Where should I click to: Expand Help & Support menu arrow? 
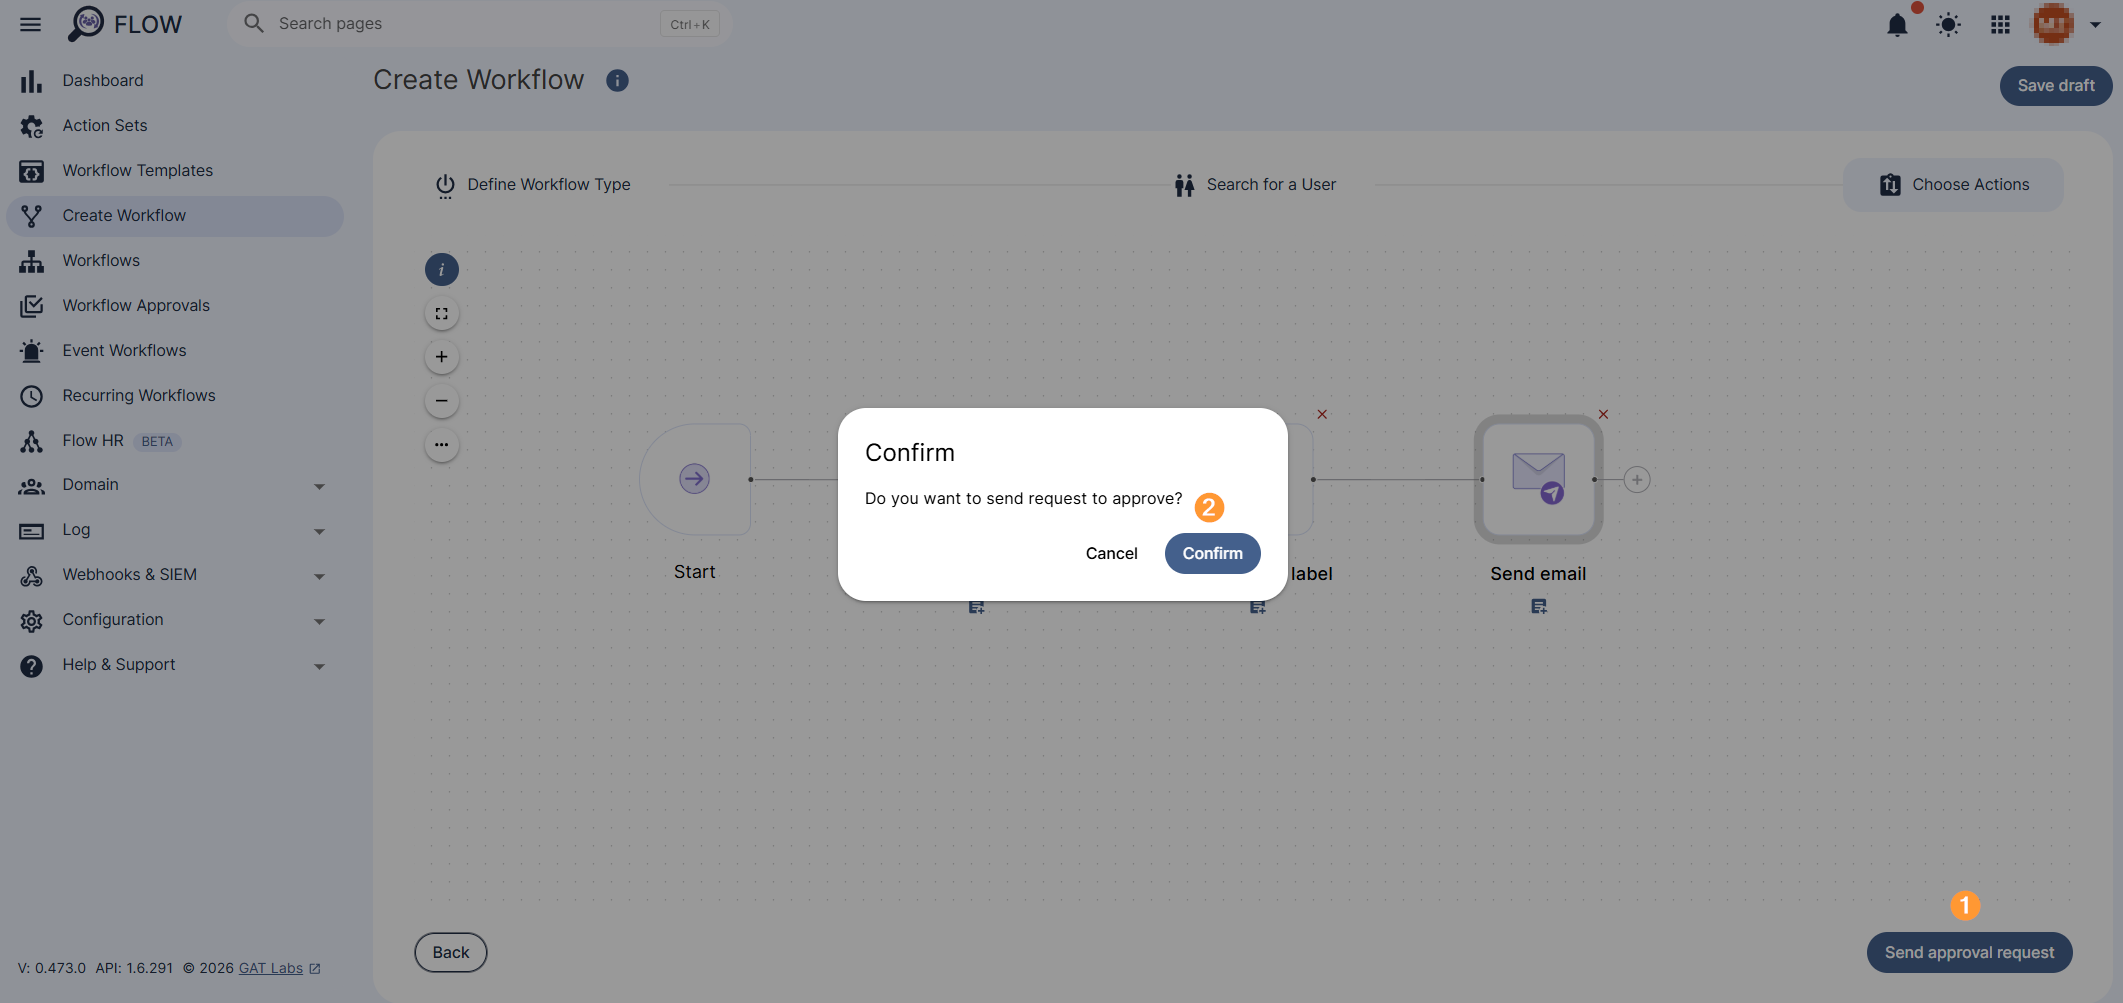[320, 667]
